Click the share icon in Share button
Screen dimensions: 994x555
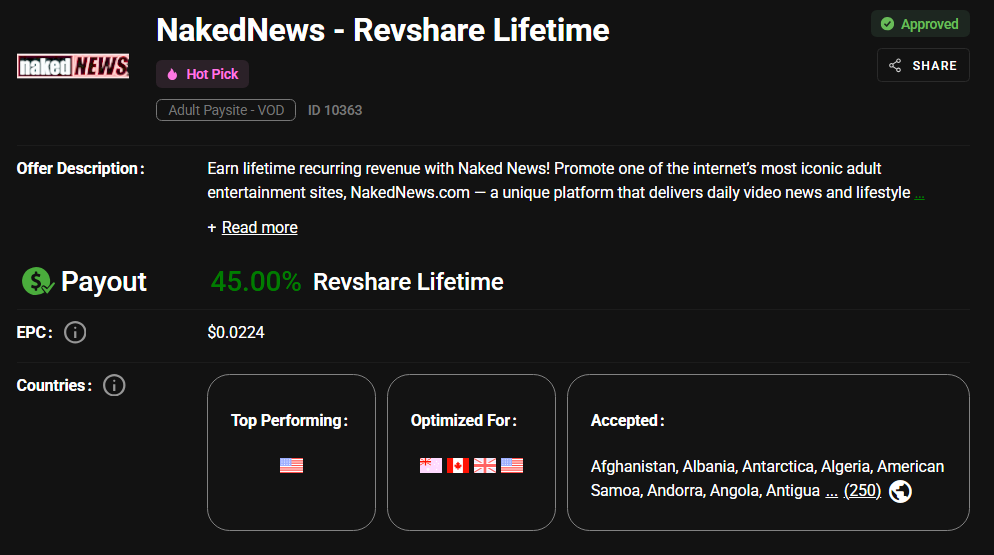pyautogui.click(x=895, y=65)
